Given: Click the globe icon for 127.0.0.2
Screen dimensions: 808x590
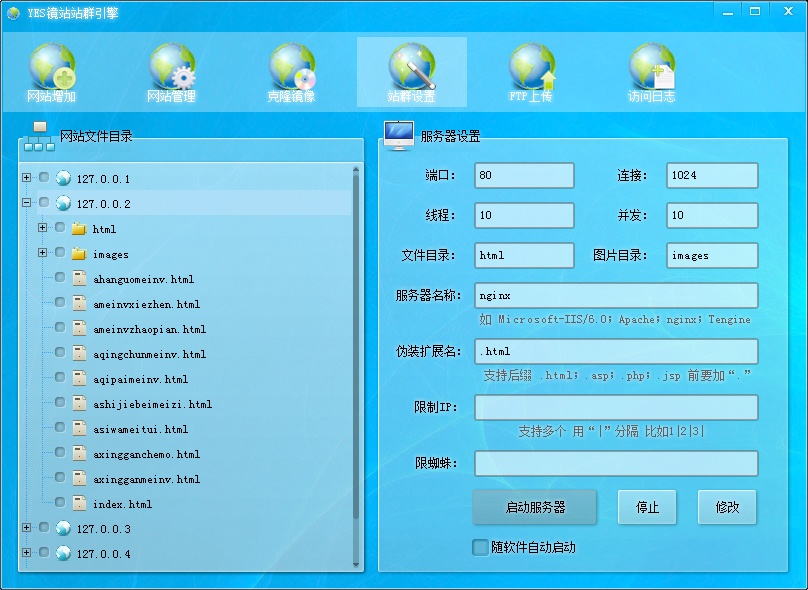Looking at the screenshot, I should click(63, 203).
